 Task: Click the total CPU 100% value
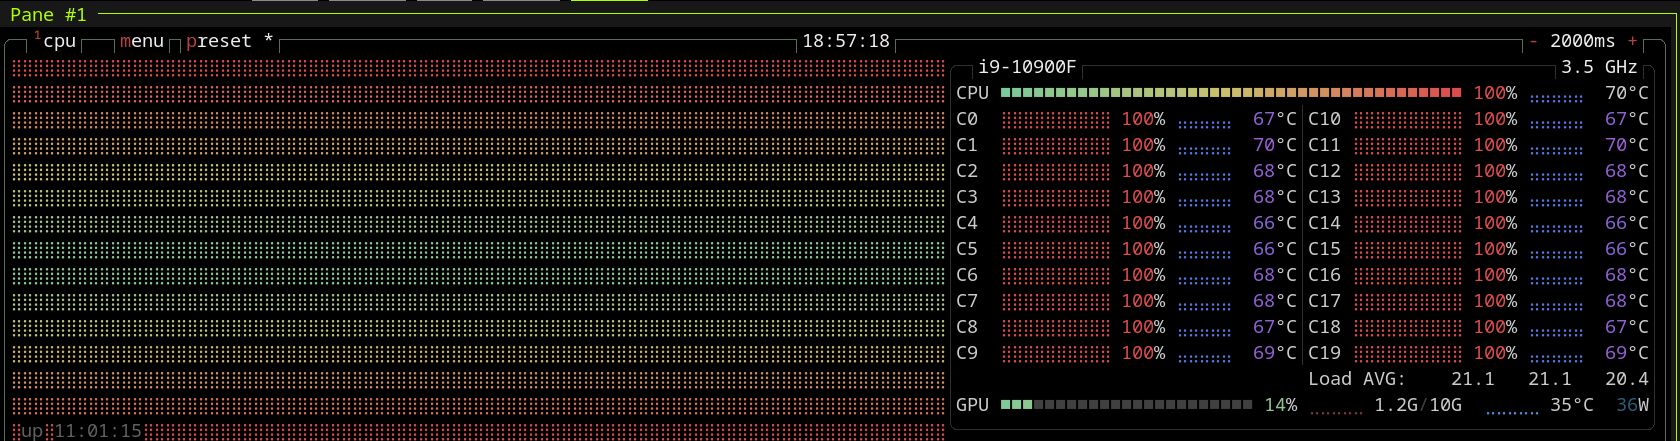coord(1495,93)
